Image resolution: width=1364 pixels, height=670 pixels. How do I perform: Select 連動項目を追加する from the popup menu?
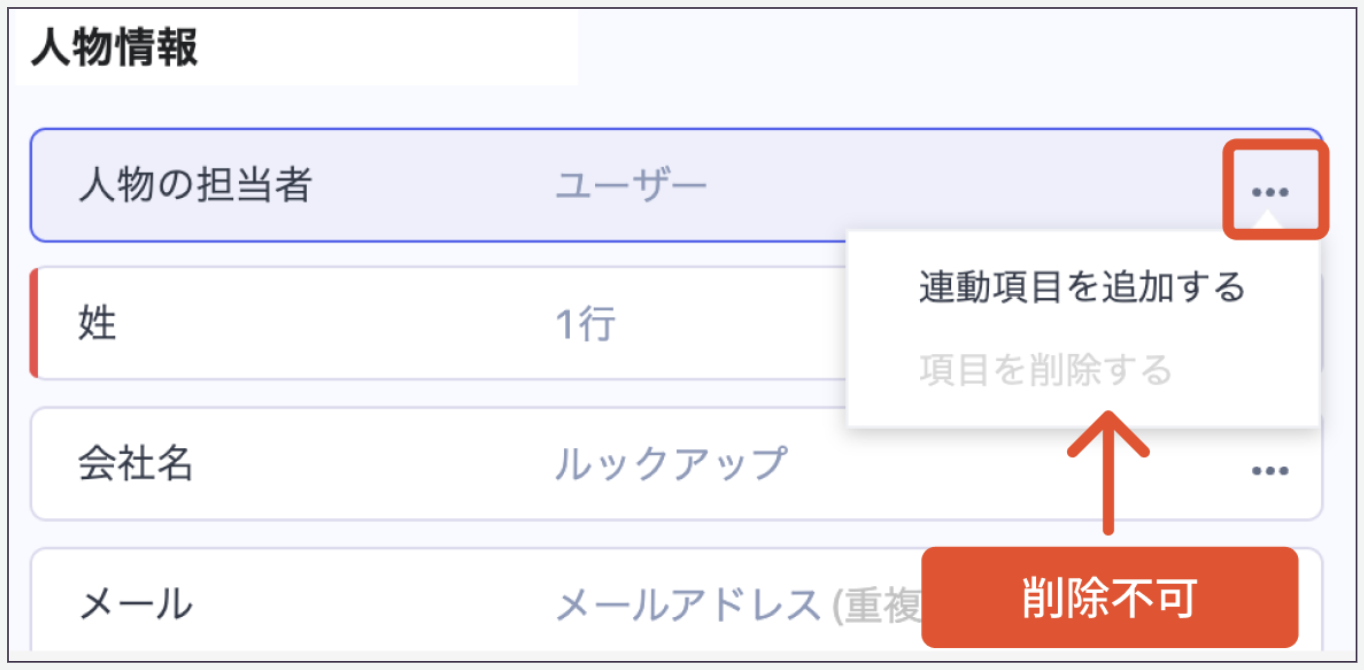coord(1082,288)
